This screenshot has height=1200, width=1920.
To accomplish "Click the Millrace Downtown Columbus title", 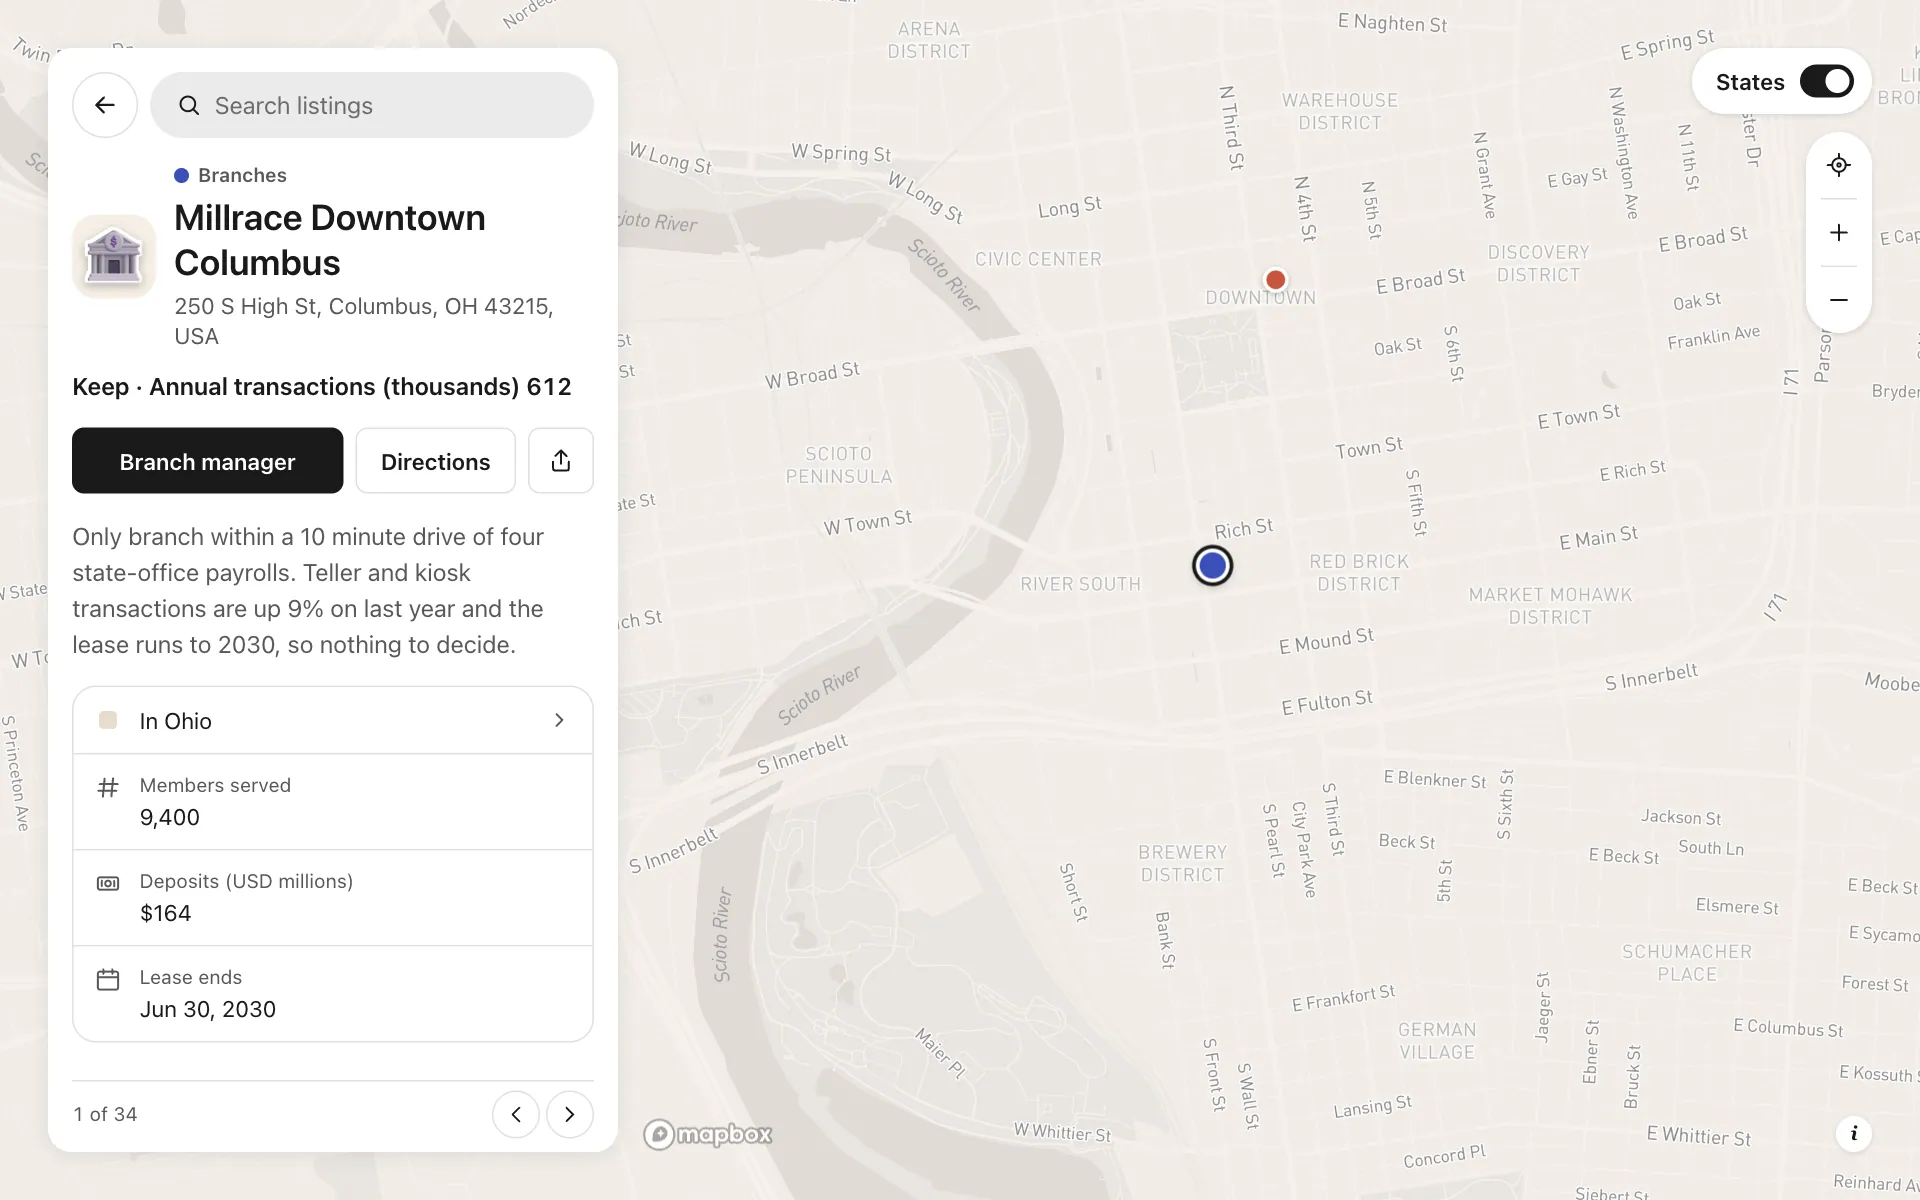I will [x=330, y=240].
